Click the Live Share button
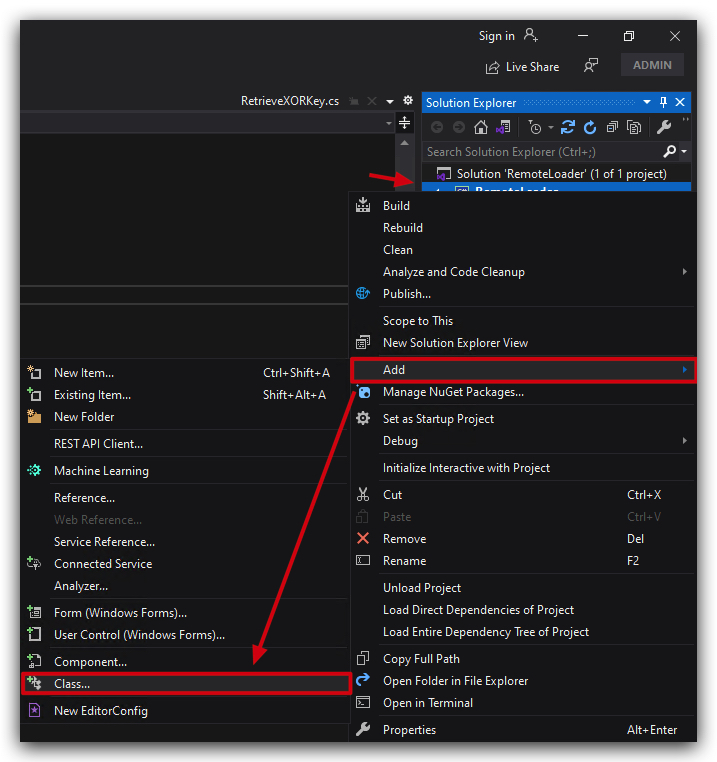 pos(523,67)
